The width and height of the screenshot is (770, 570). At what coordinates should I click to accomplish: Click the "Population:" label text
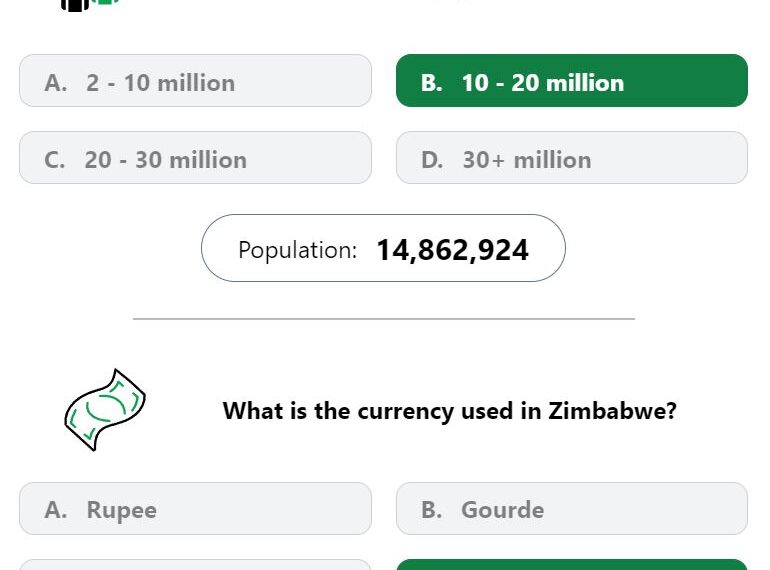coord(298,250)
